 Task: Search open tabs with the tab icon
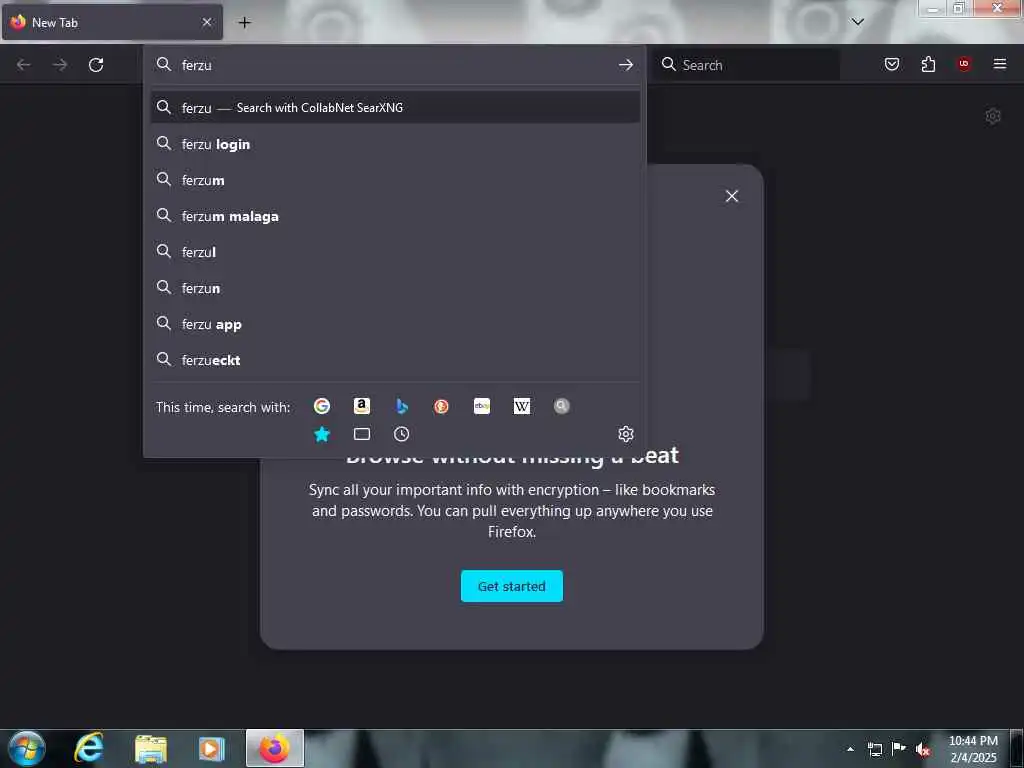[x=362, y=434]
